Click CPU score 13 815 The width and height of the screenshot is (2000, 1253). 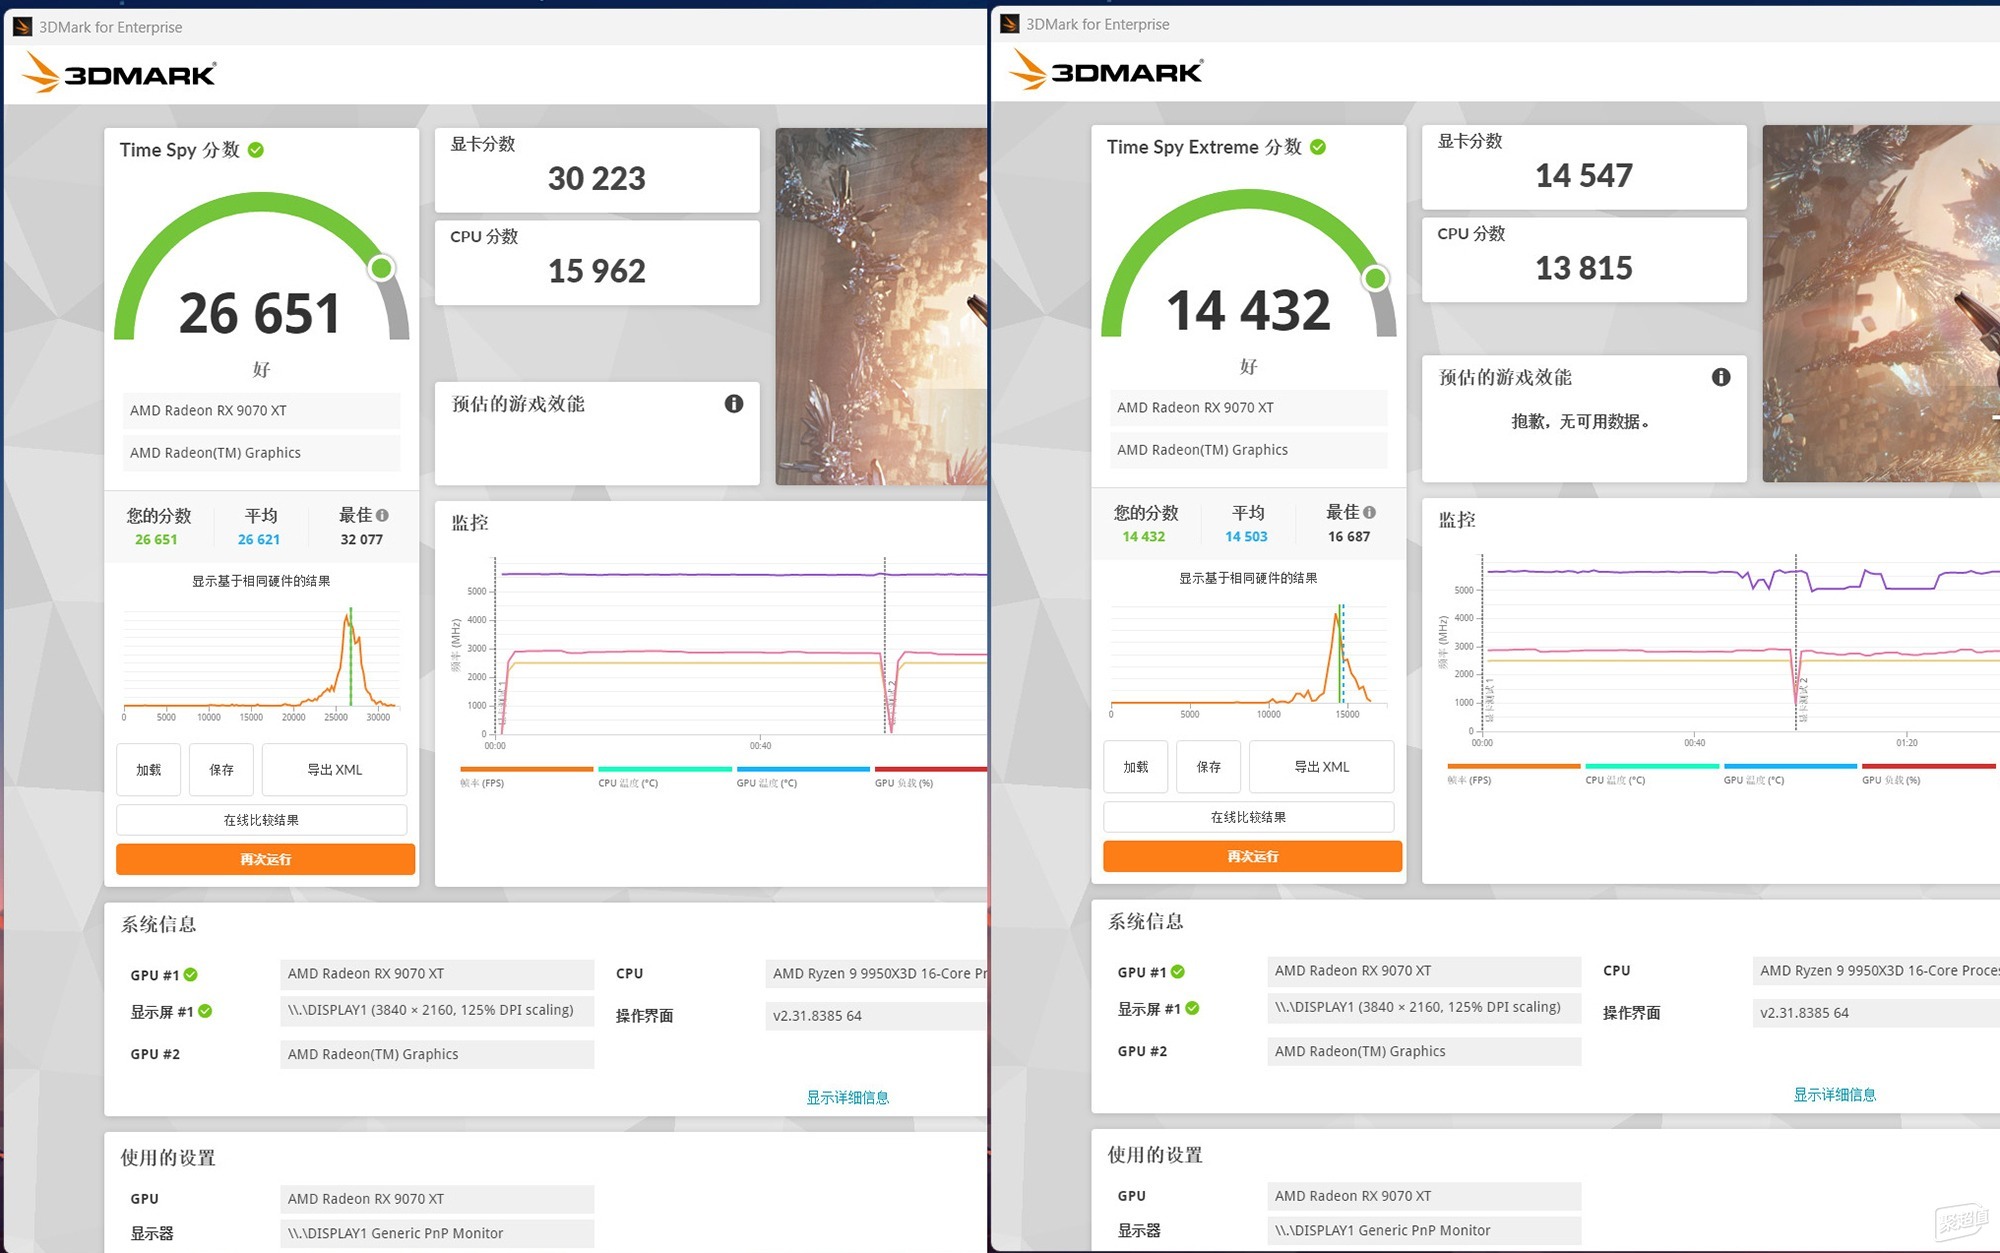[x=1584, y=268]
